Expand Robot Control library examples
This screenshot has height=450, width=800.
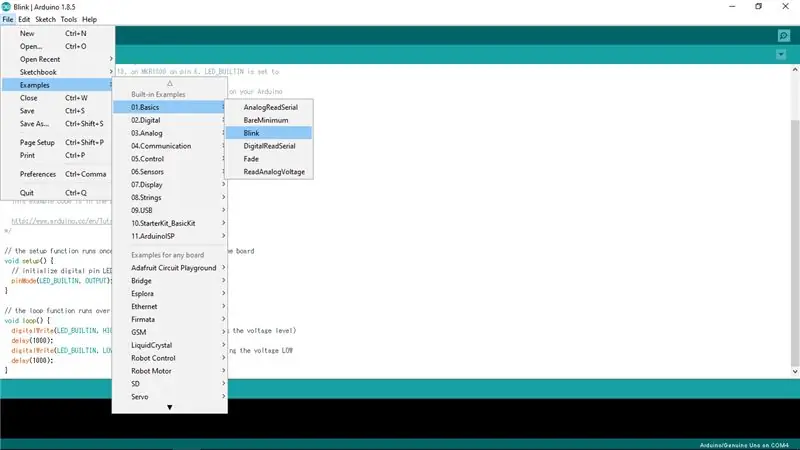169,358
